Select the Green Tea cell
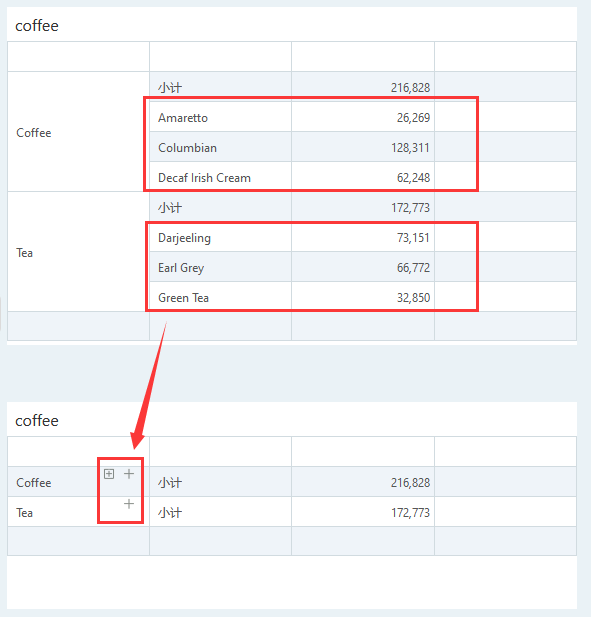This screenshot has width=591, height=617. tap(220, 297)
